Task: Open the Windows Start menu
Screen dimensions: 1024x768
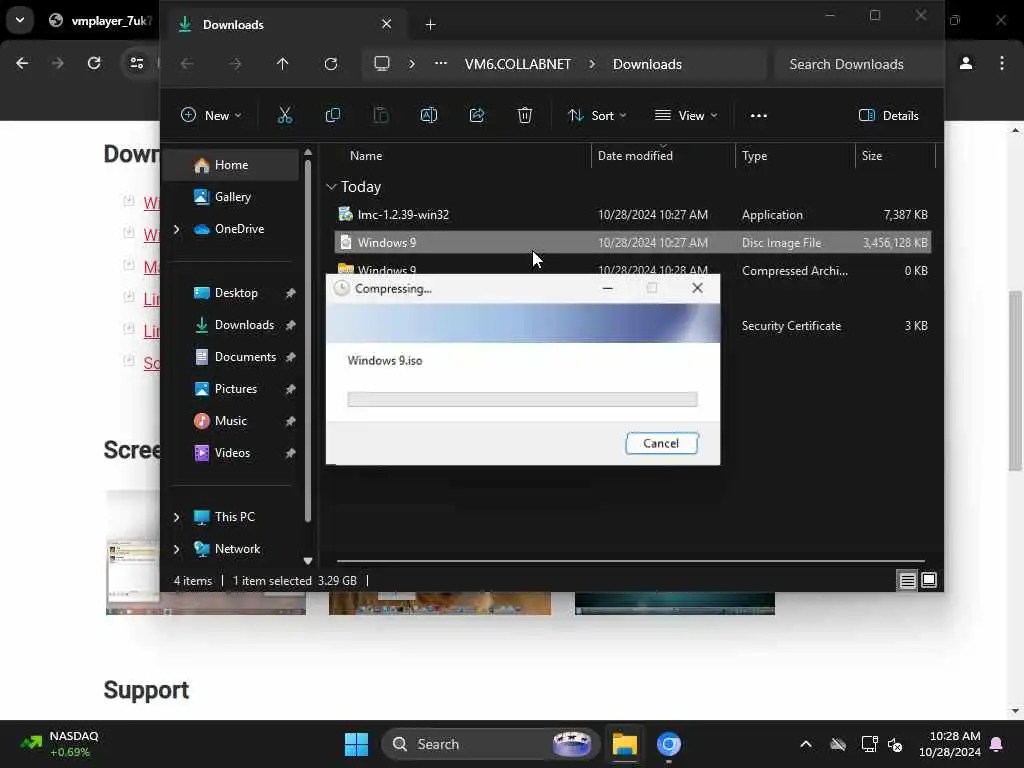Action: pyautogui.click(x=356, y=744)
